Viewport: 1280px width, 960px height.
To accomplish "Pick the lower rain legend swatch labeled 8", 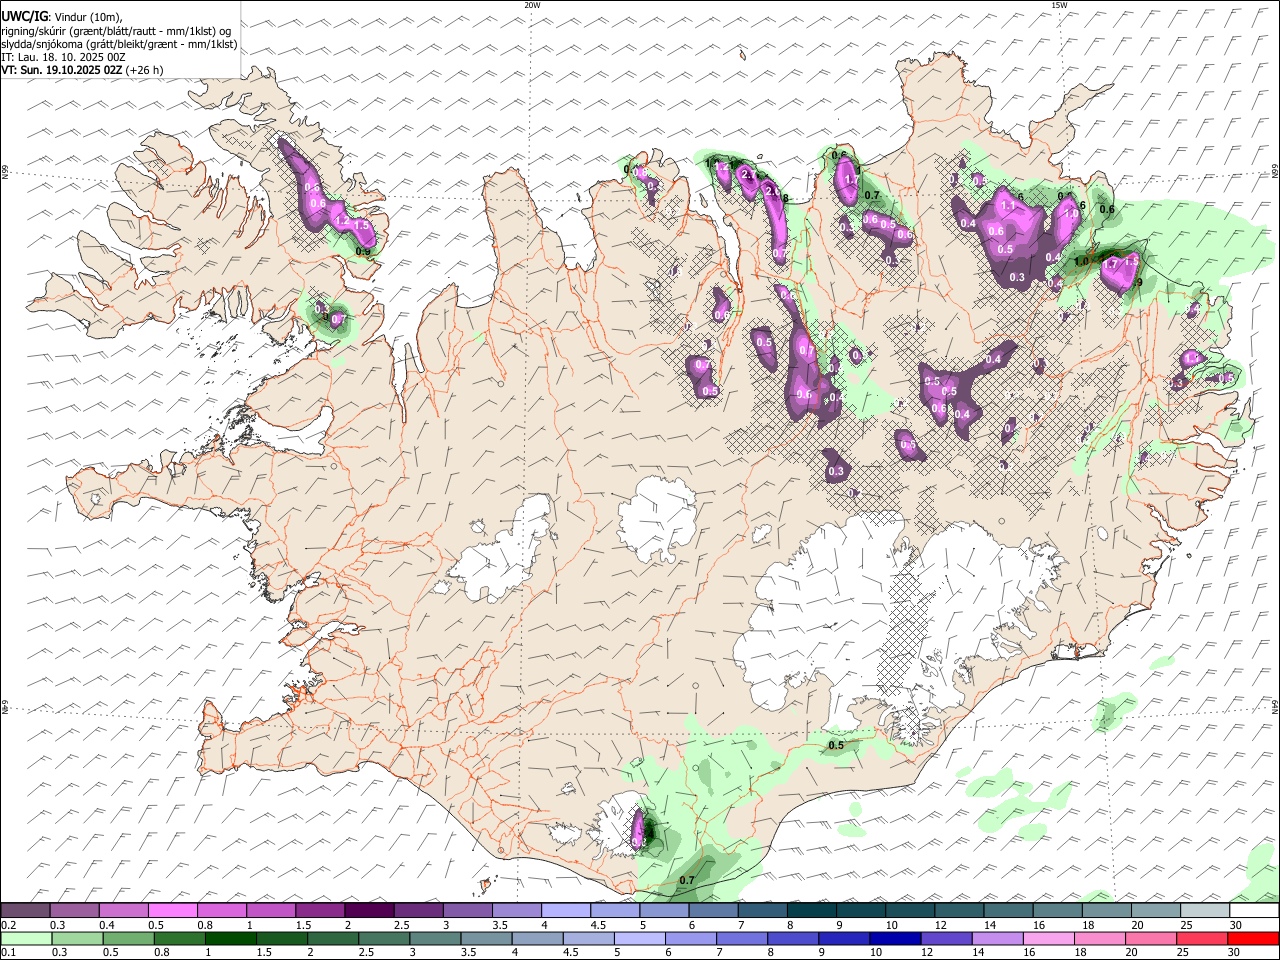I will [x=794, y=938].
